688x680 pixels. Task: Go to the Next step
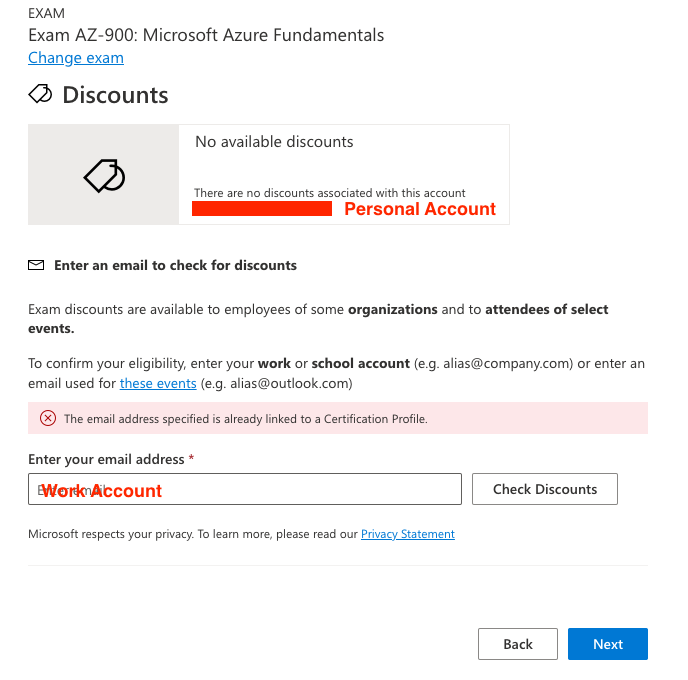click(x=607, y=644)
